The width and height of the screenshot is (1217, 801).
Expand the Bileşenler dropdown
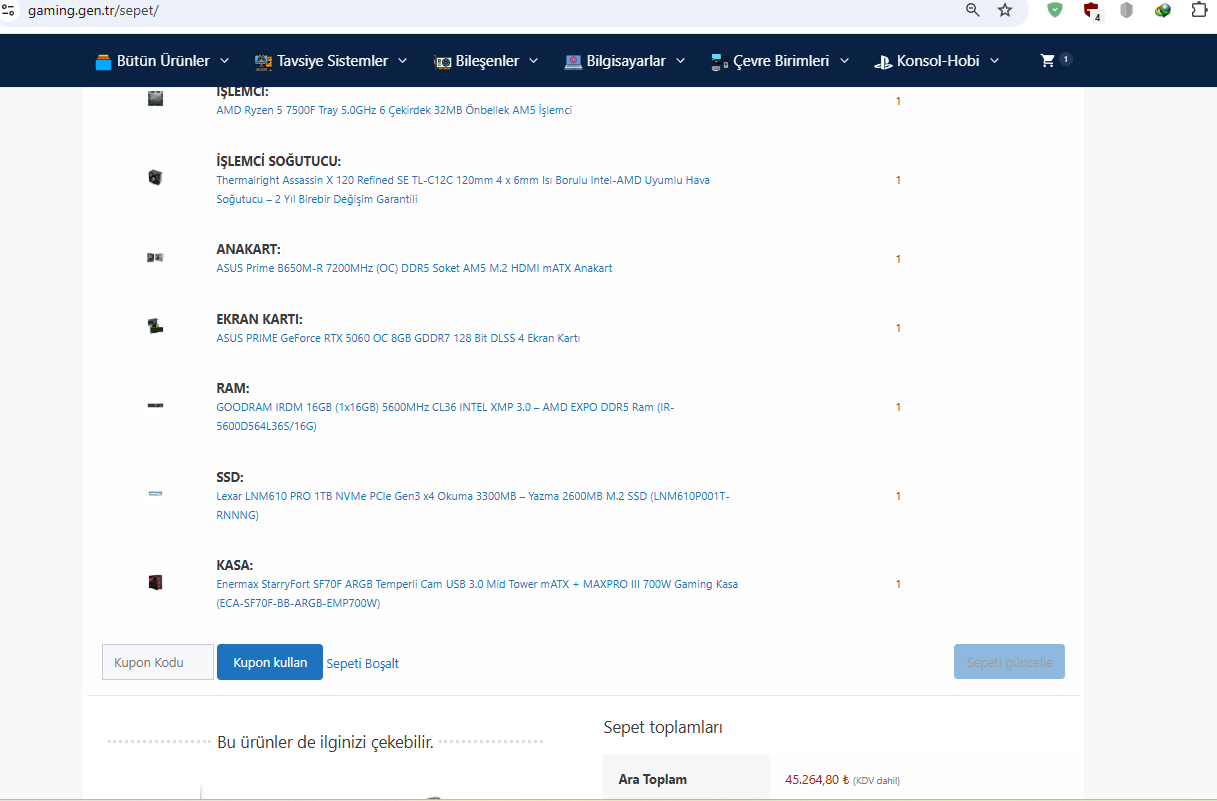[486, 61]
